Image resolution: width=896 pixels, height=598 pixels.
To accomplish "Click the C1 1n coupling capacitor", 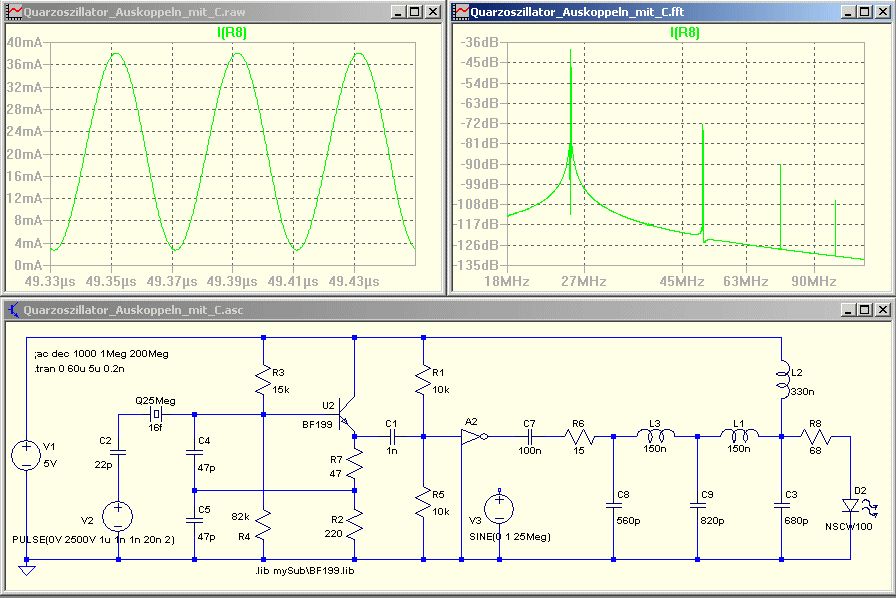I will [391, 437].
